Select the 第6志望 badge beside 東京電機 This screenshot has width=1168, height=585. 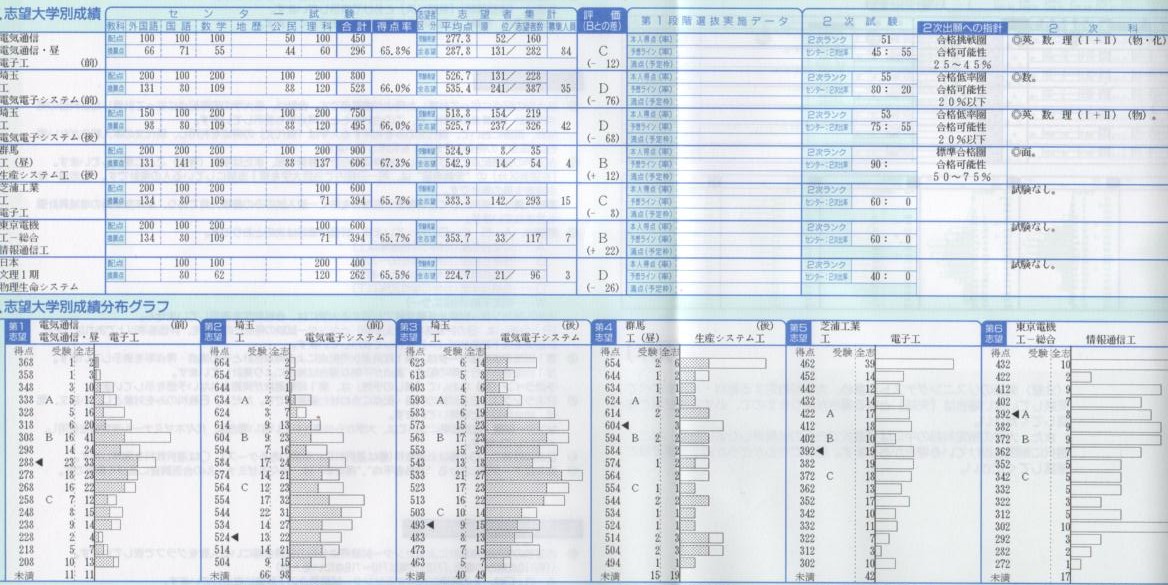click(x=993, y=331)
